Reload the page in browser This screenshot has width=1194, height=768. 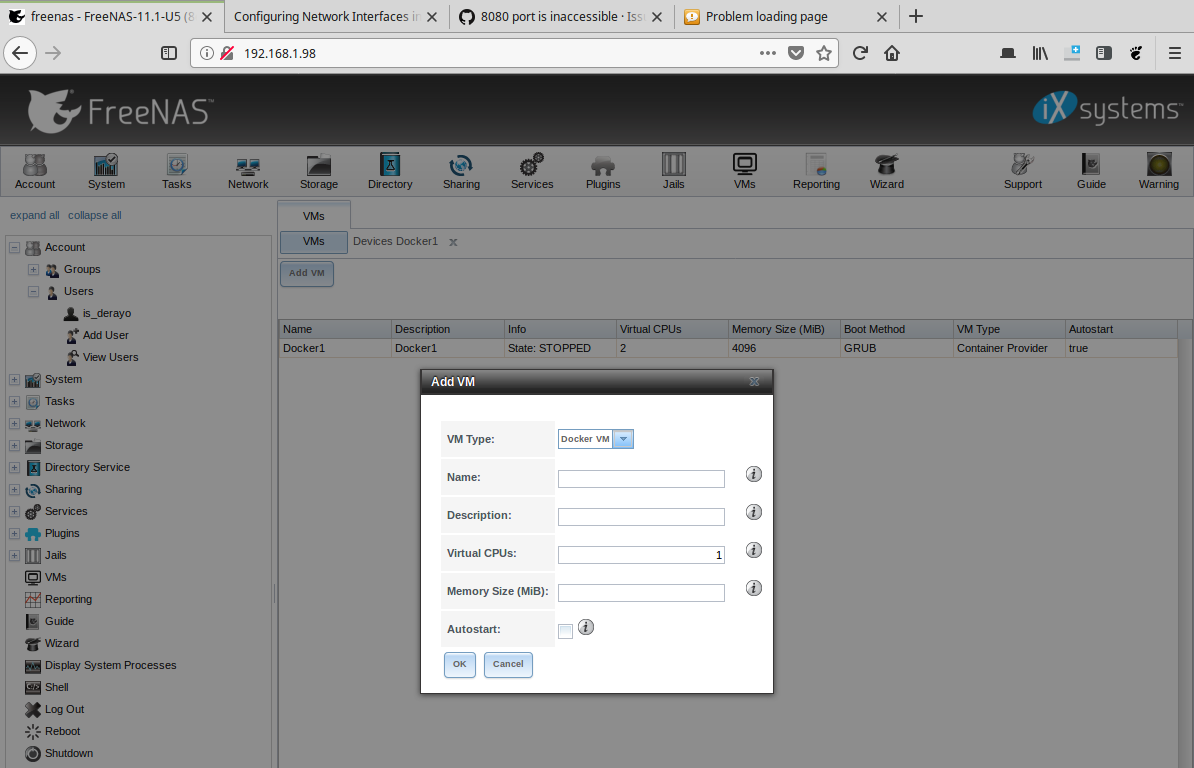tap(860, 53)
